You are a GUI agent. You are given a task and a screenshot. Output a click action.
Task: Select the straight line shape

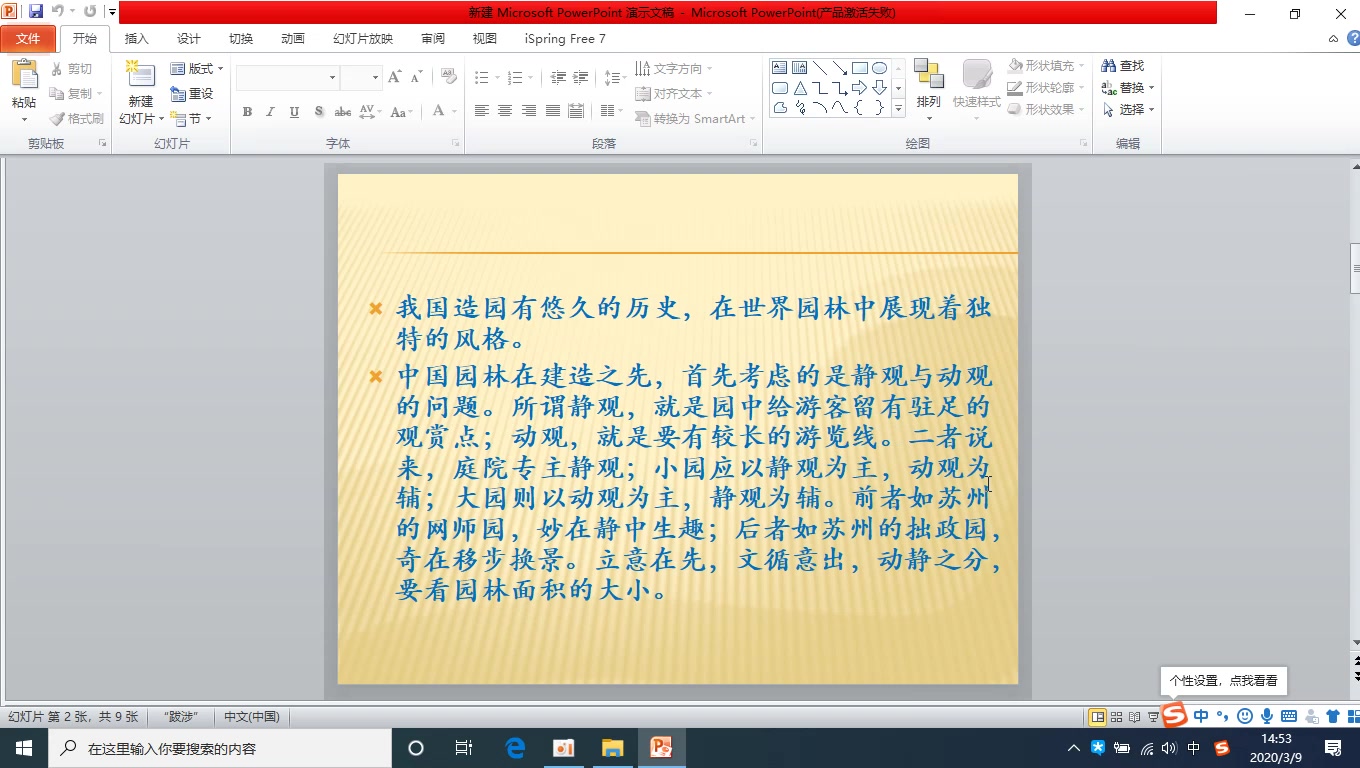click(820, 68)
